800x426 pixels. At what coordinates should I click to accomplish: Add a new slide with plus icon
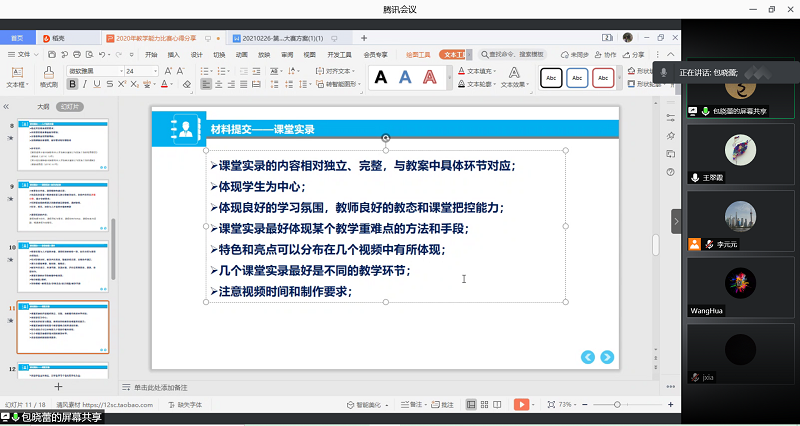click(x=58, y=386)
